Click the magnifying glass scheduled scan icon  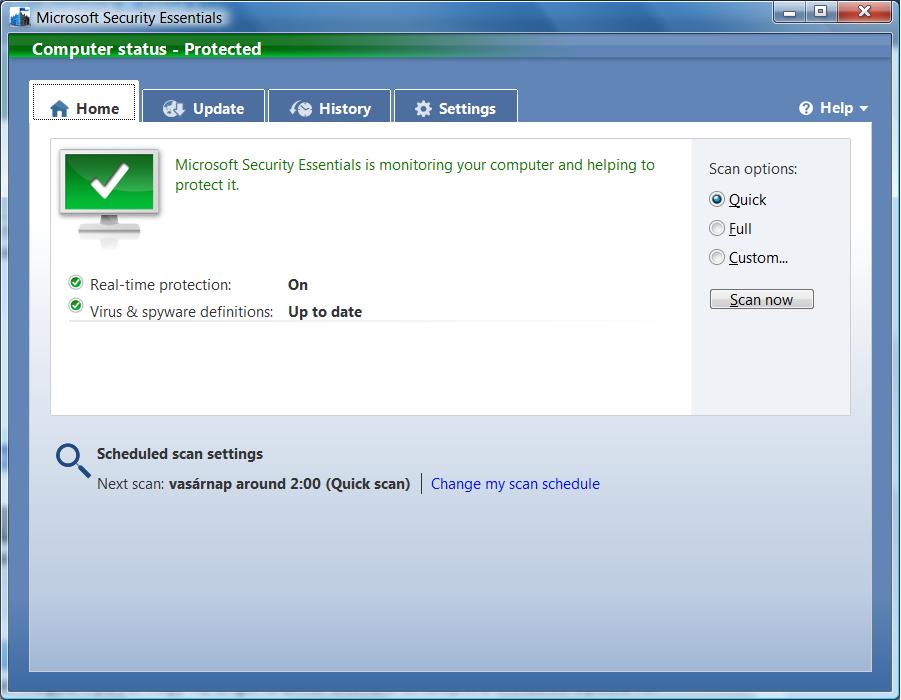[72, 459]
